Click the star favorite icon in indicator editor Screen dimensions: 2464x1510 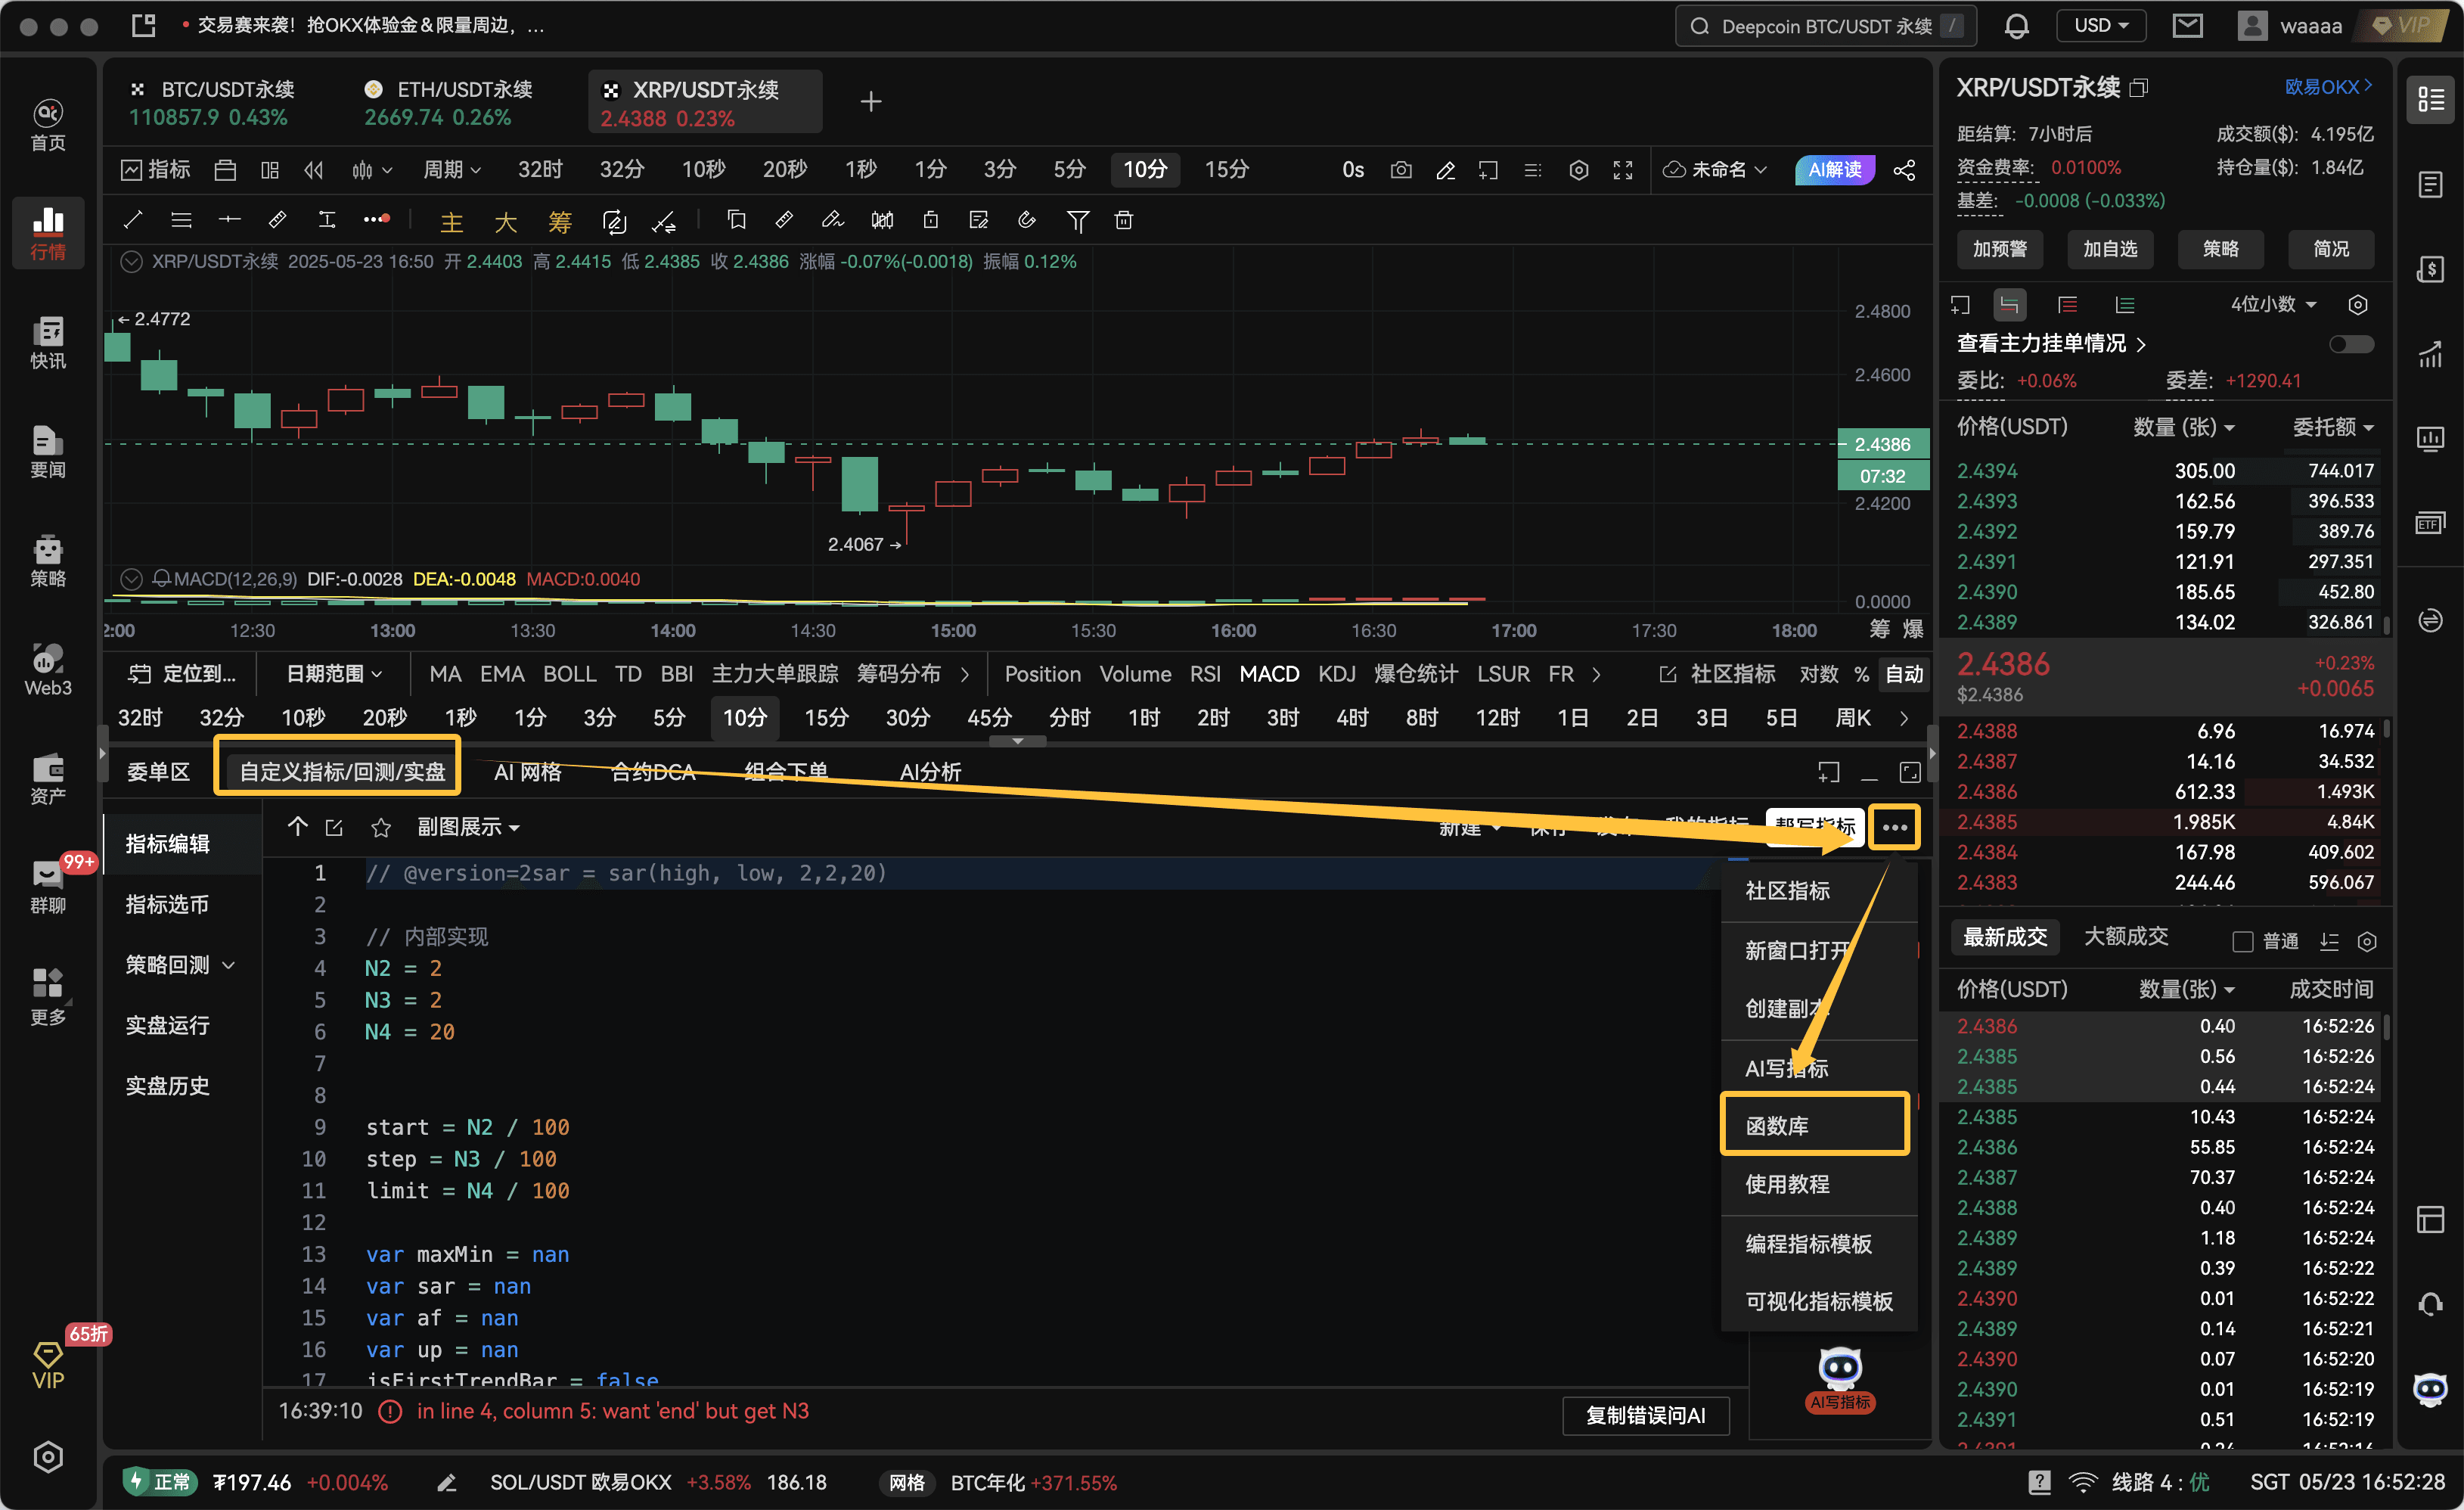coord(380,827)
